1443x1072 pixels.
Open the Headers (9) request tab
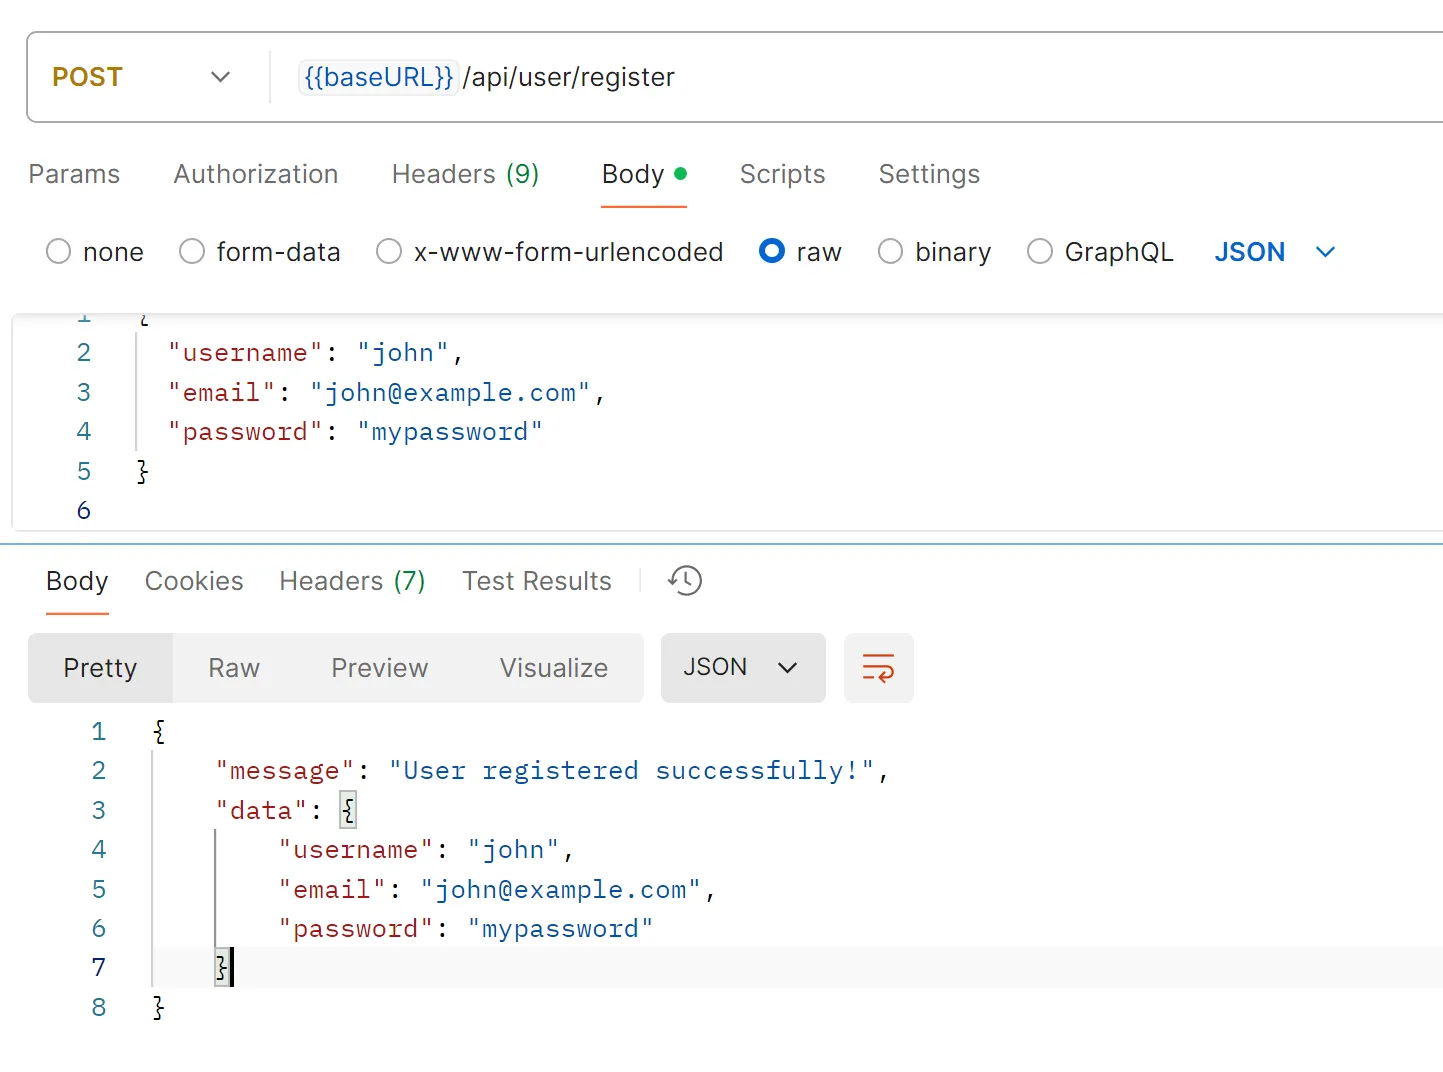[465, 174]
